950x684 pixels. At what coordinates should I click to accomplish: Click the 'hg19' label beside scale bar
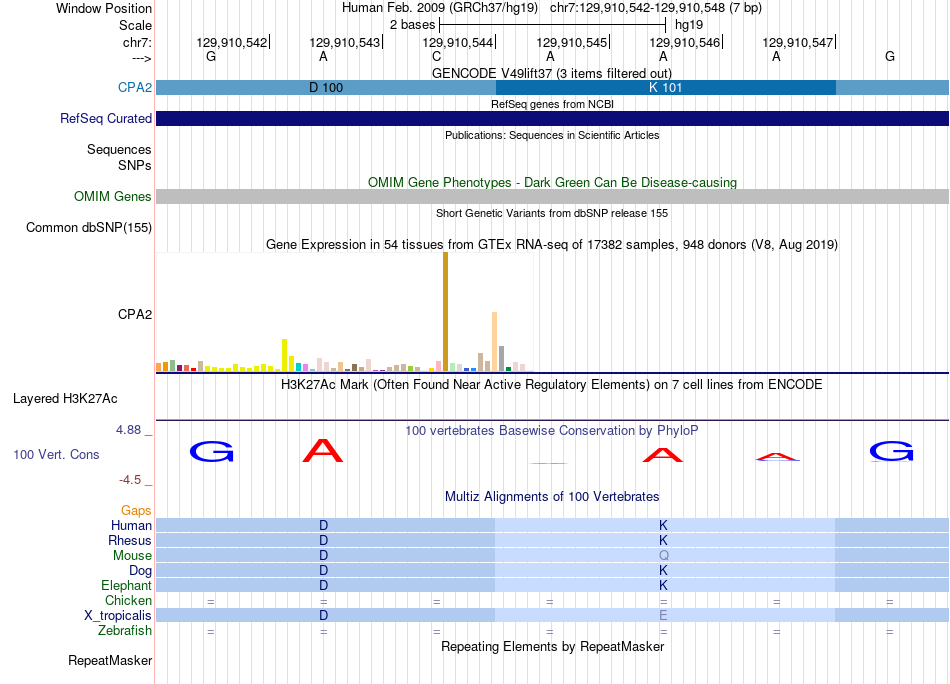(689, 25)
